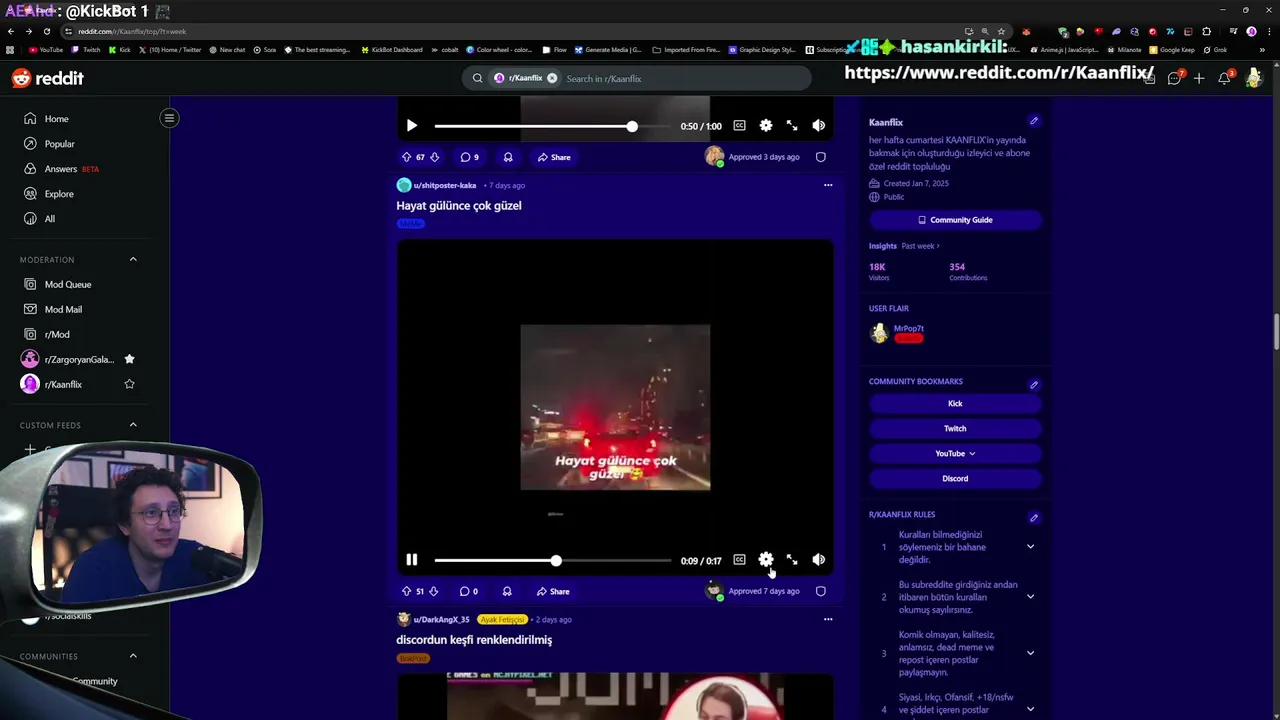The width and height of the screenshot is (1280, 720).
Task: Open the post with 9 comments
Action: (469, 157)
